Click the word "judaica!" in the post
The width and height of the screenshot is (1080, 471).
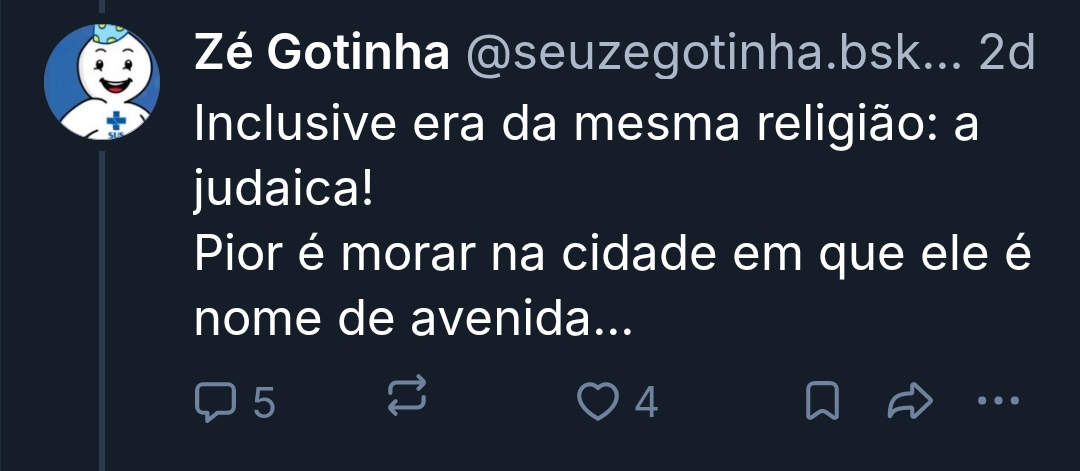[282, 190]
